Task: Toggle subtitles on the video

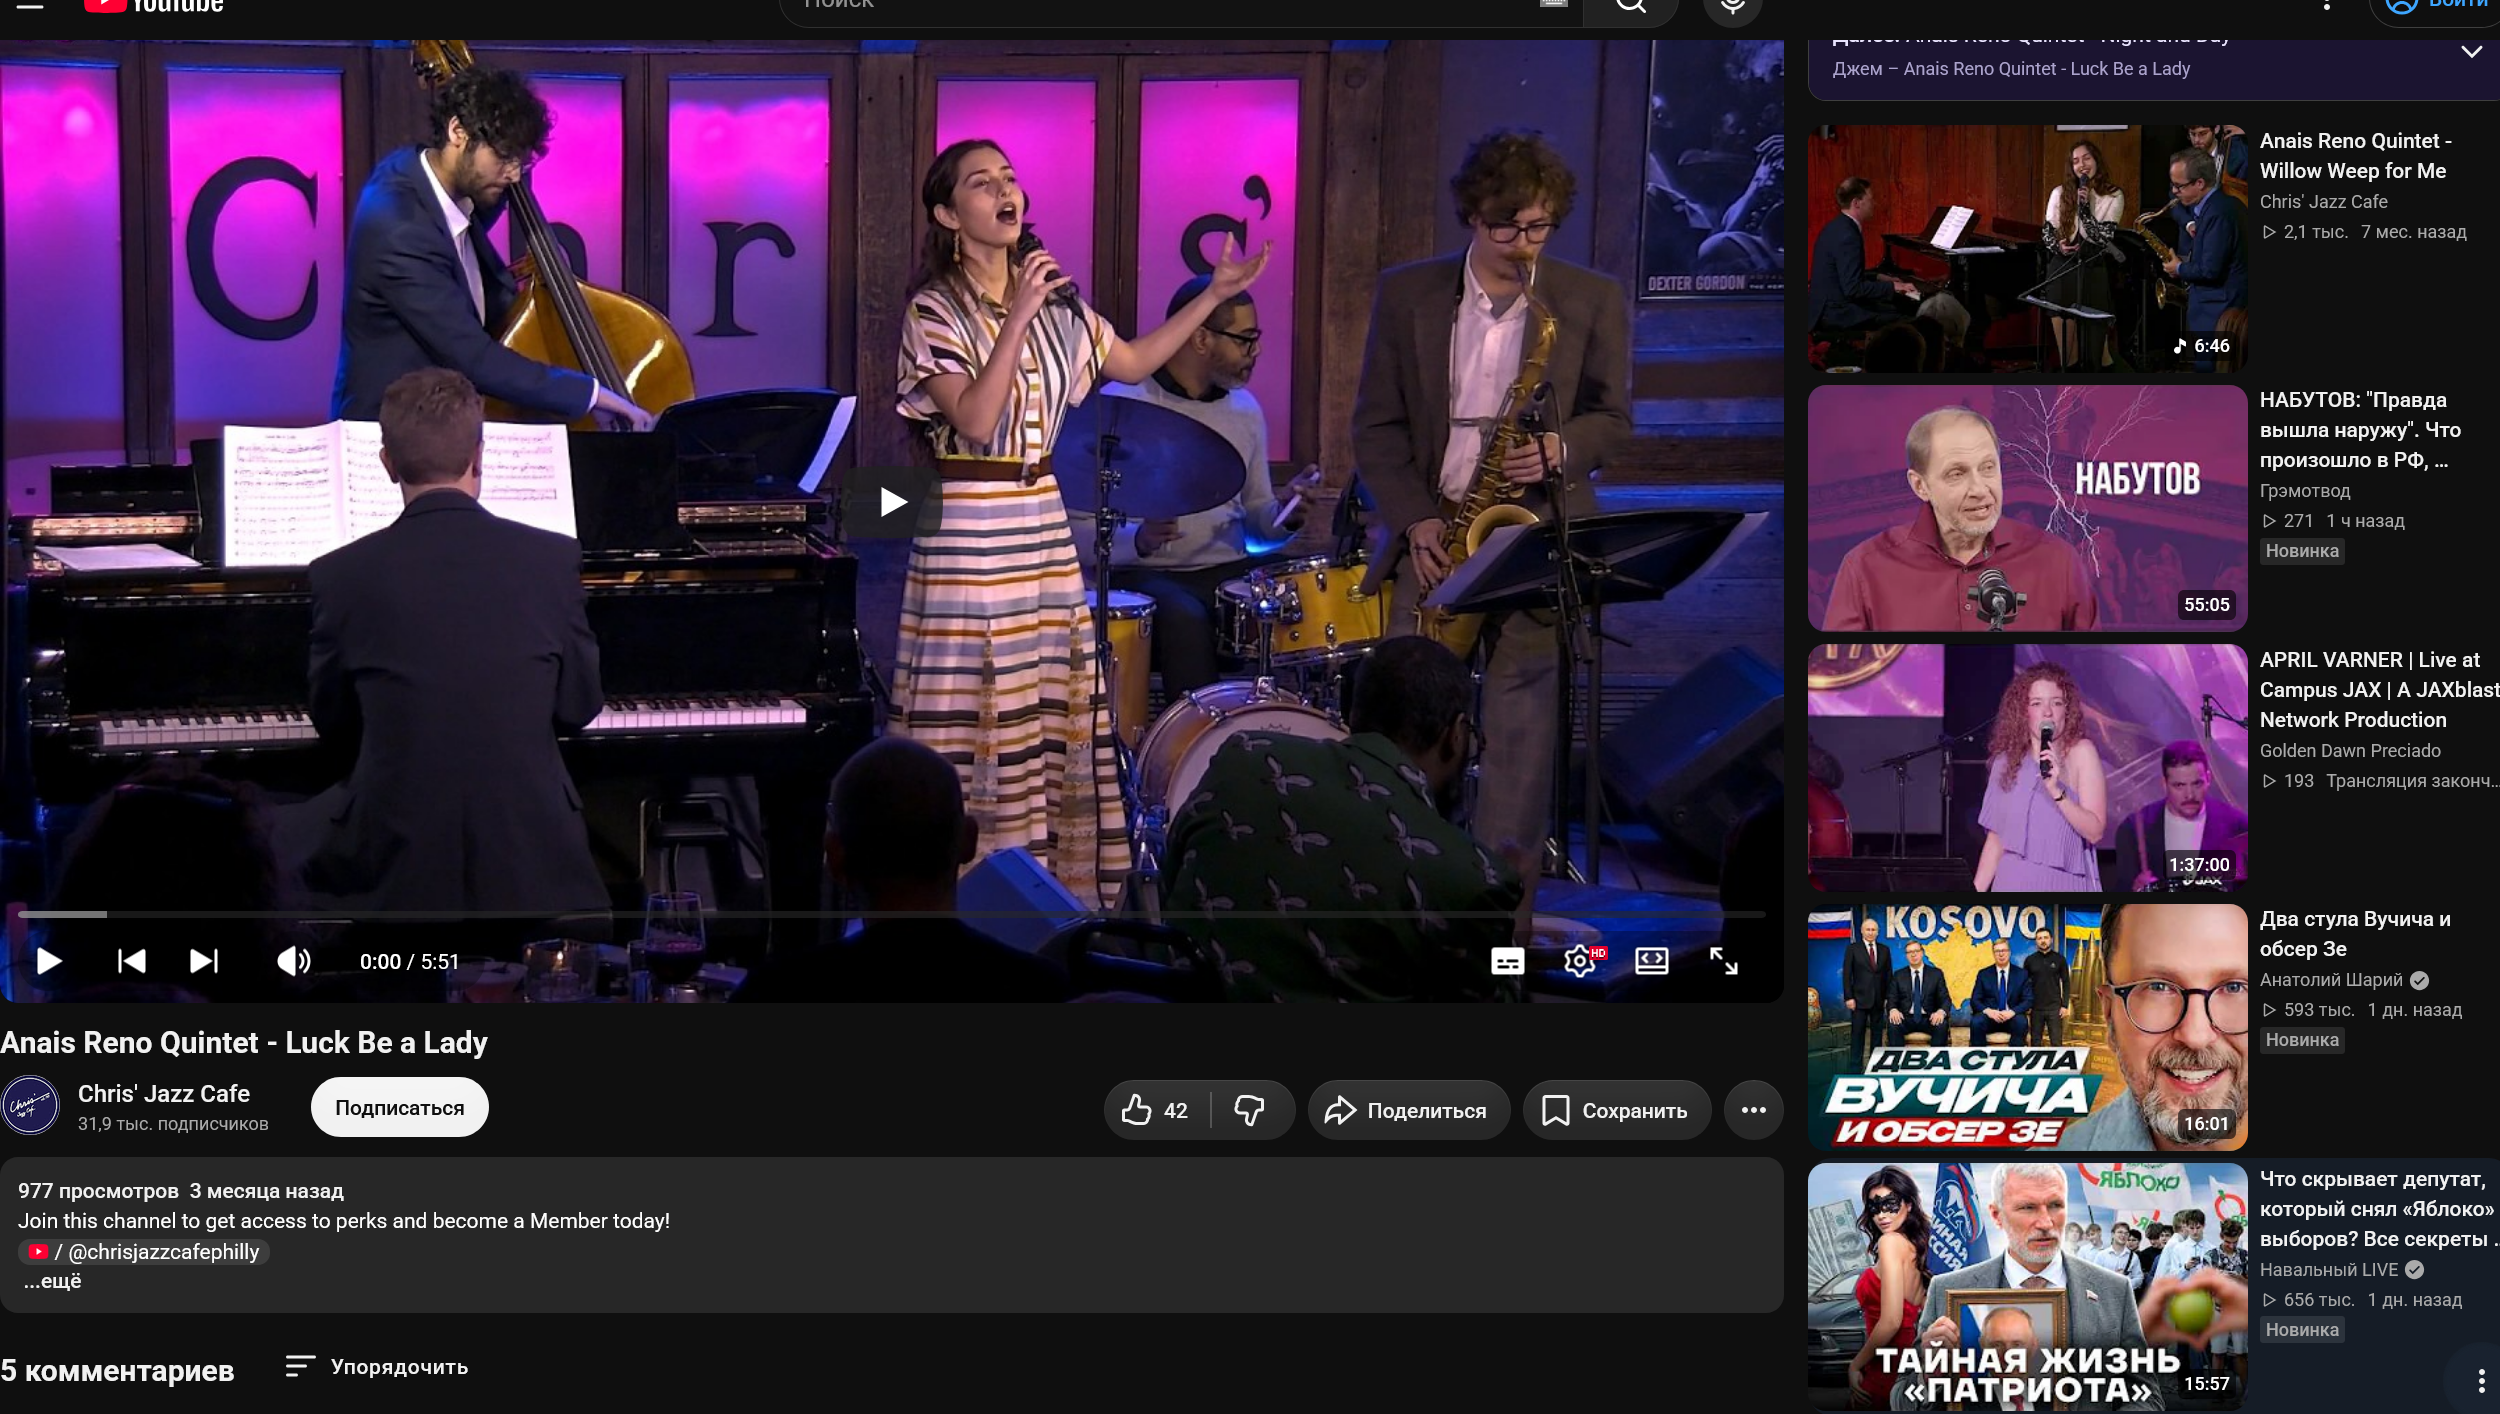Action: pos(1508,961)
